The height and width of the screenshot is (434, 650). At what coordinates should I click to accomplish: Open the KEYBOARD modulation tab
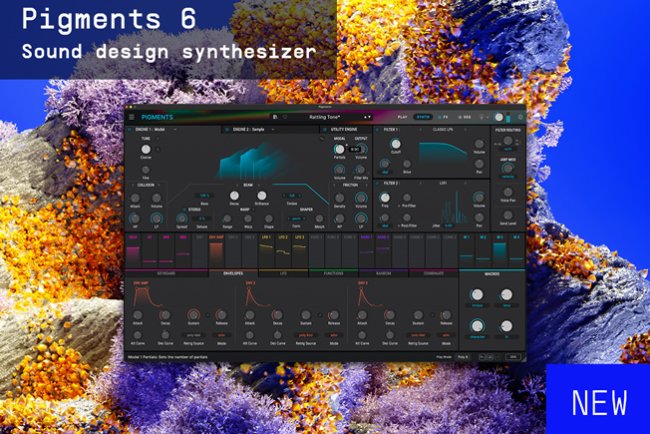tap(166, 274)
